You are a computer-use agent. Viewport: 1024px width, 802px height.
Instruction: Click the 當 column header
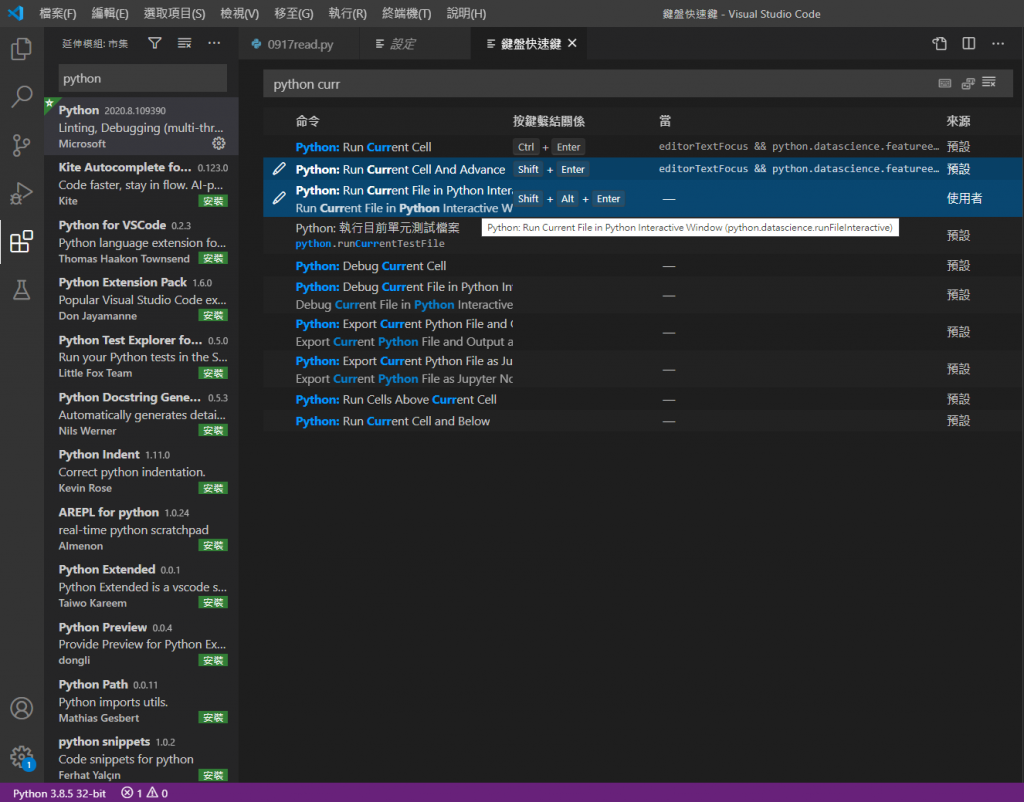point(665,121)
